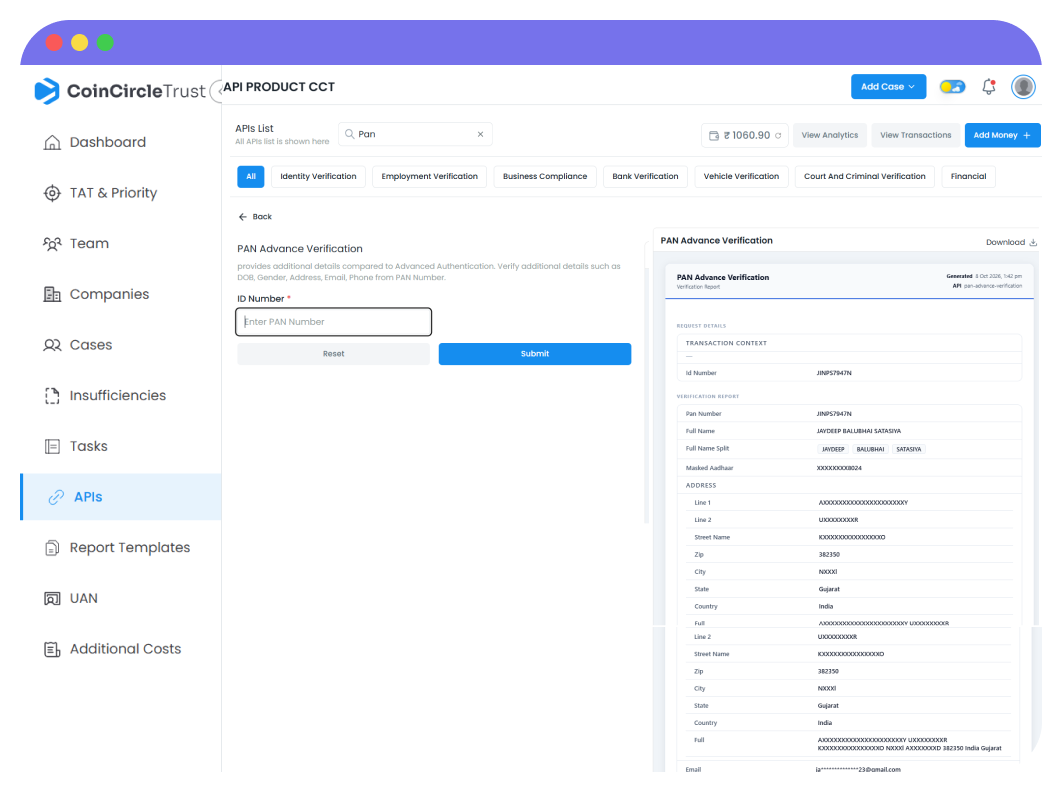Screen dimensions: 1062x792
Task: Clear the Pan search text
Action: [x=480, y=134]
